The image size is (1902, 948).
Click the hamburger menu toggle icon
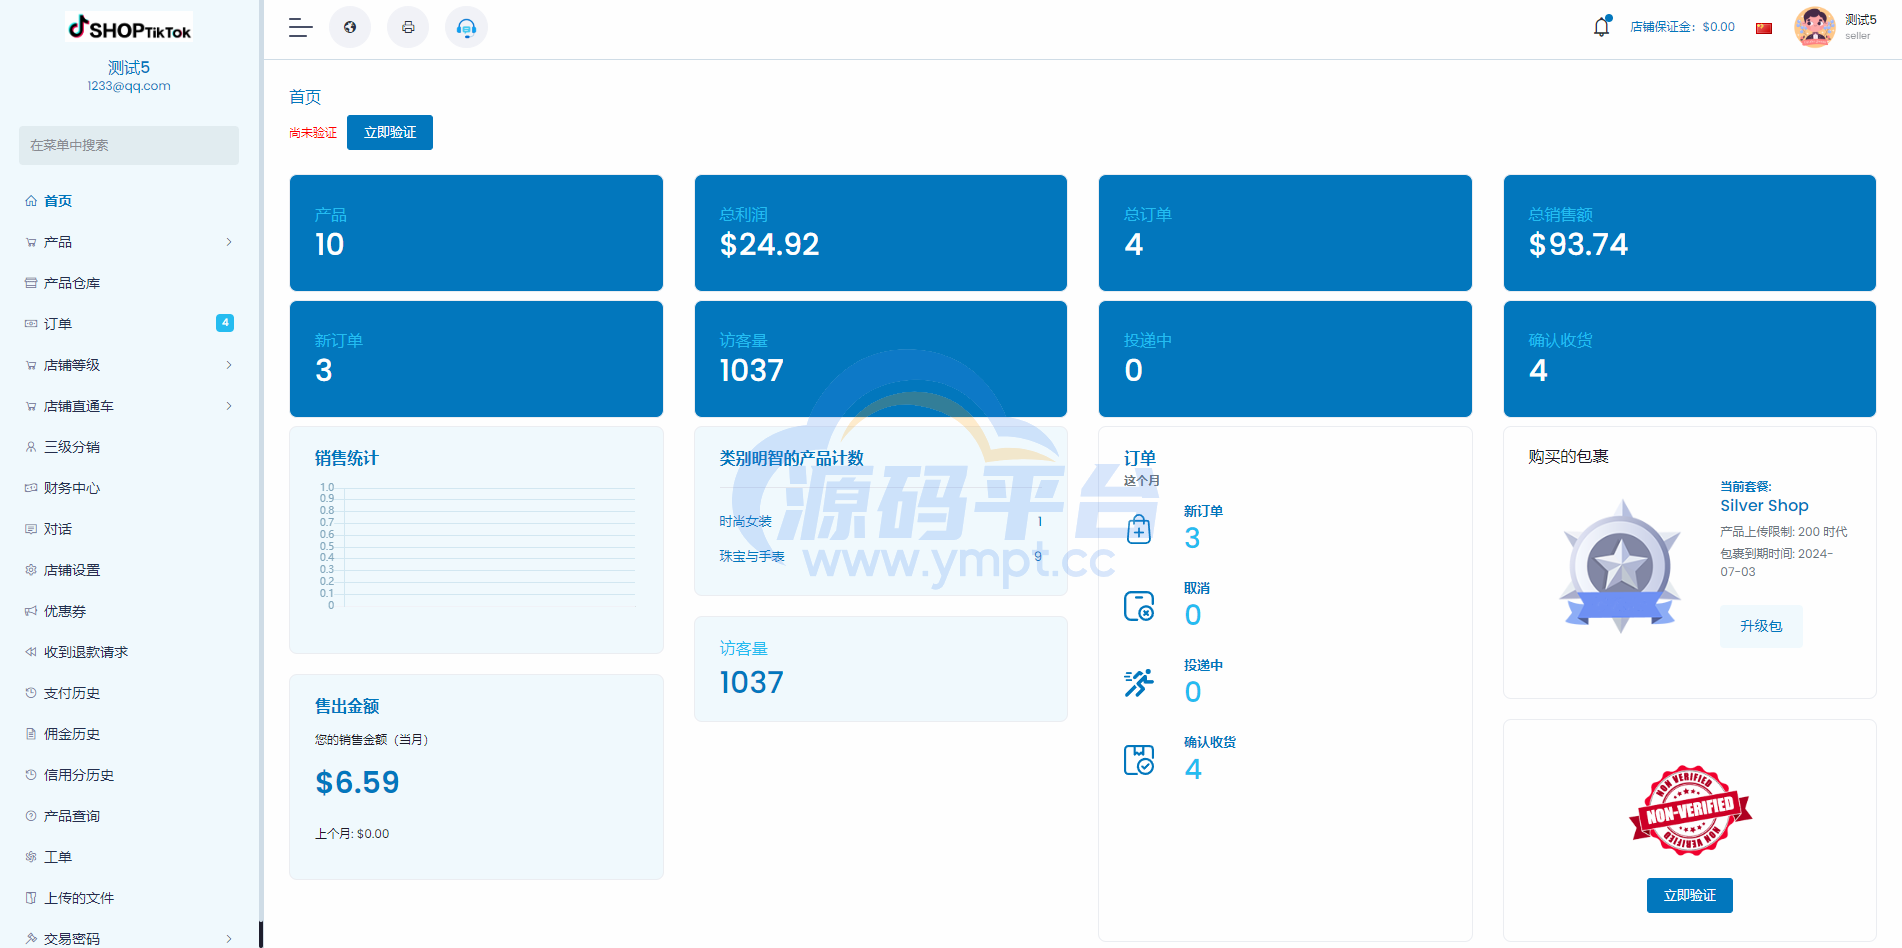tap(300, 28)
